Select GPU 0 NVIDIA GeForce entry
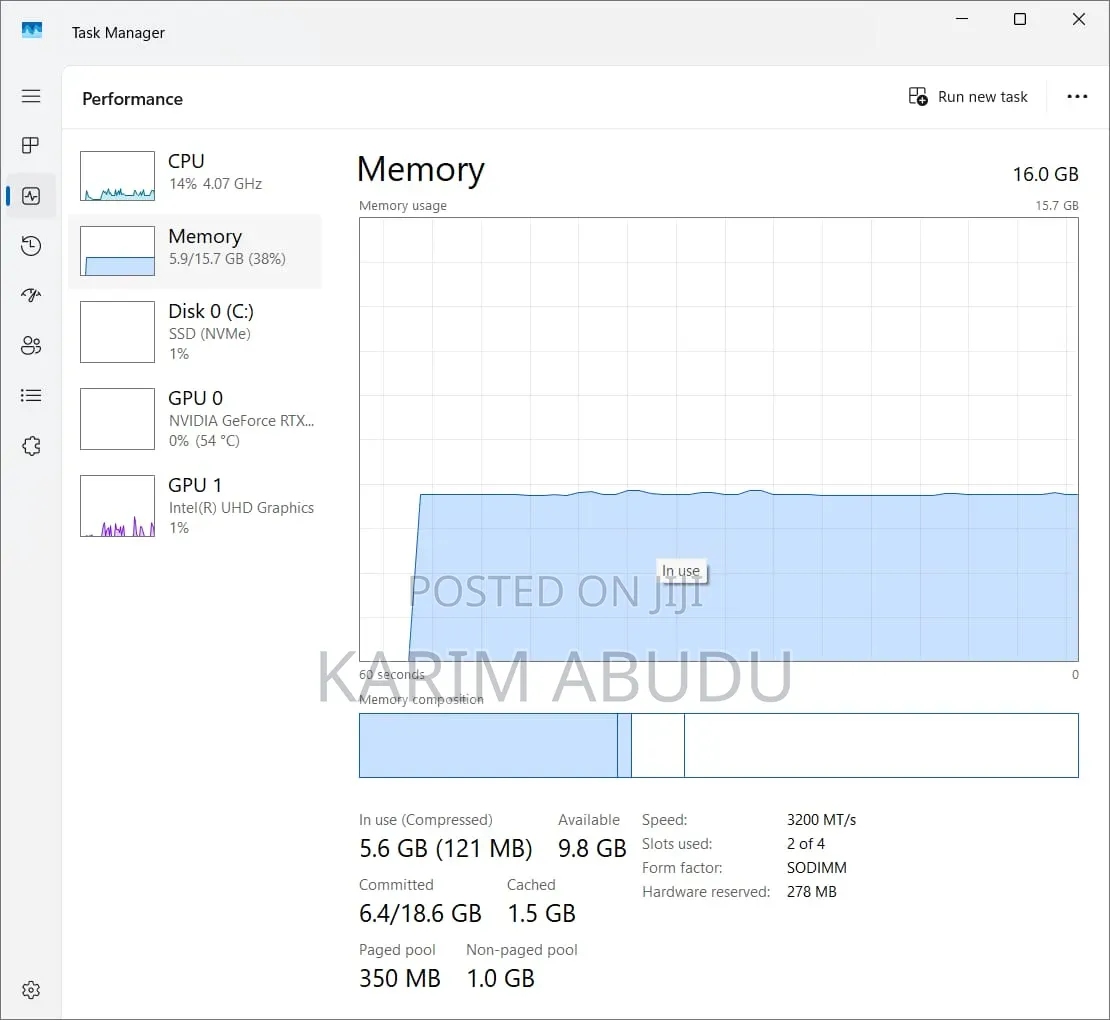The image size is (1110, 1020). click(195, 418)
